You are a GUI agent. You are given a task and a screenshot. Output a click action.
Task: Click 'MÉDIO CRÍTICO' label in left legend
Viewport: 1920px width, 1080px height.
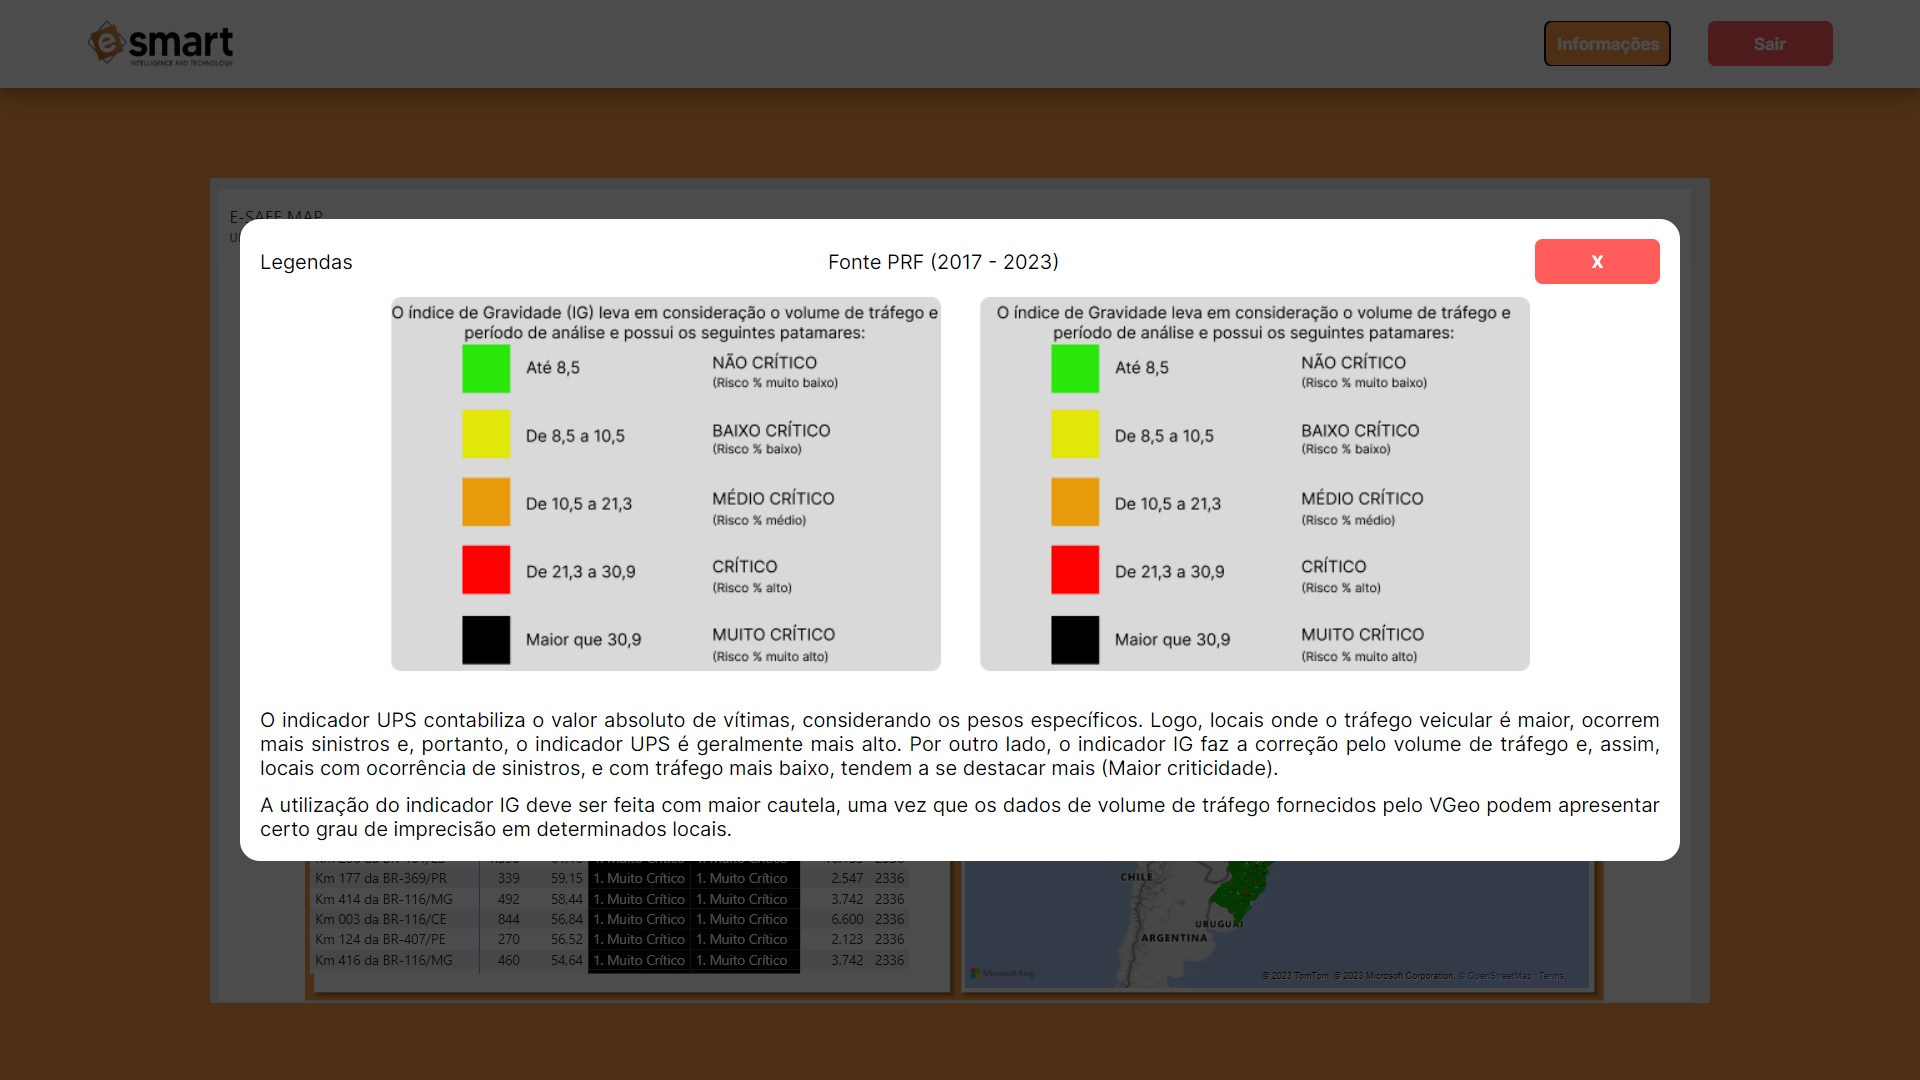tap(773, 498)
